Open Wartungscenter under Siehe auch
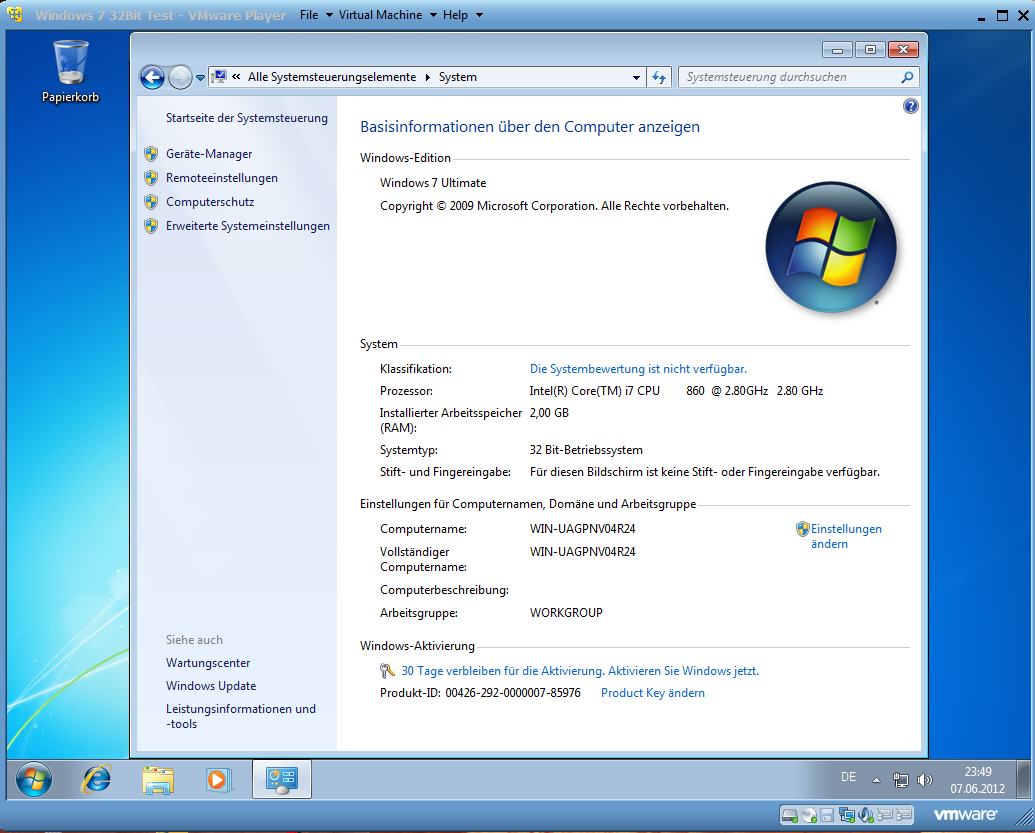 tap(208, 663)
